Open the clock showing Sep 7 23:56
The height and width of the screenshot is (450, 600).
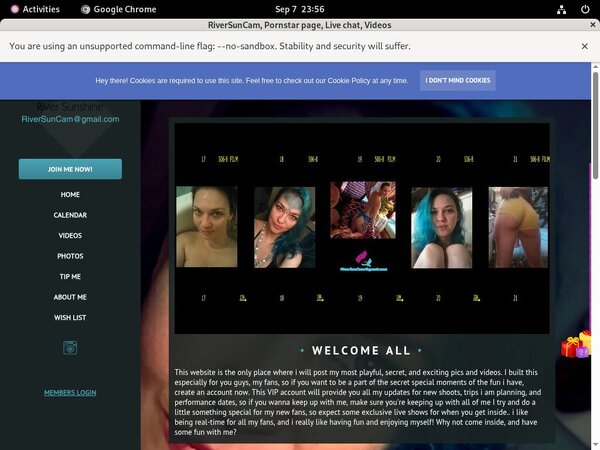pos(299,9)
